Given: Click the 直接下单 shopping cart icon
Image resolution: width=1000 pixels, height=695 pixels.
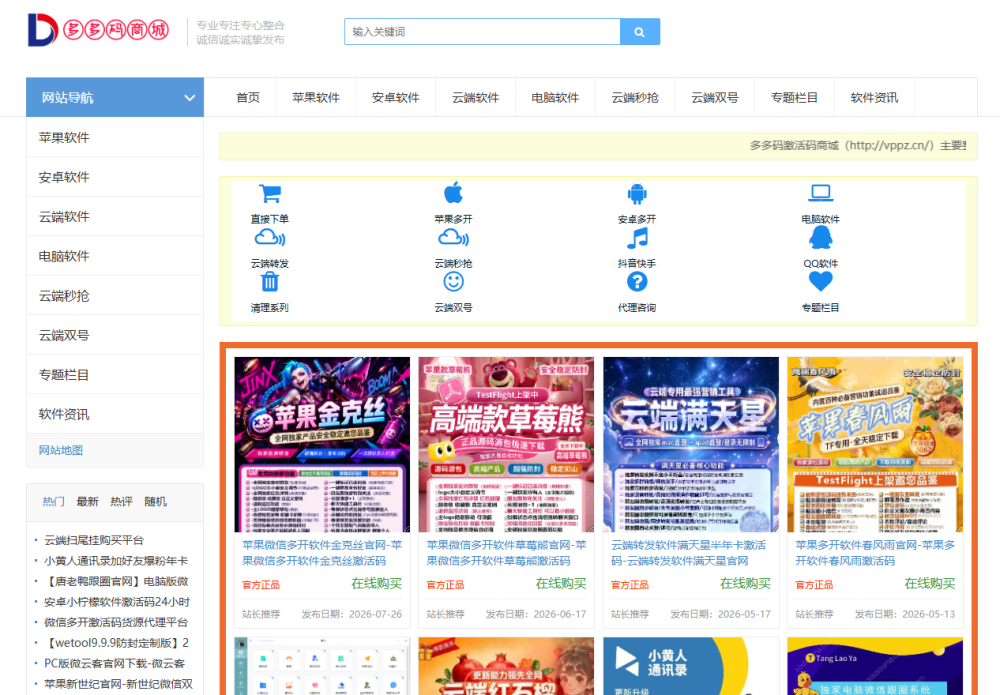Looking at the screenshot, I should (270, 193).
